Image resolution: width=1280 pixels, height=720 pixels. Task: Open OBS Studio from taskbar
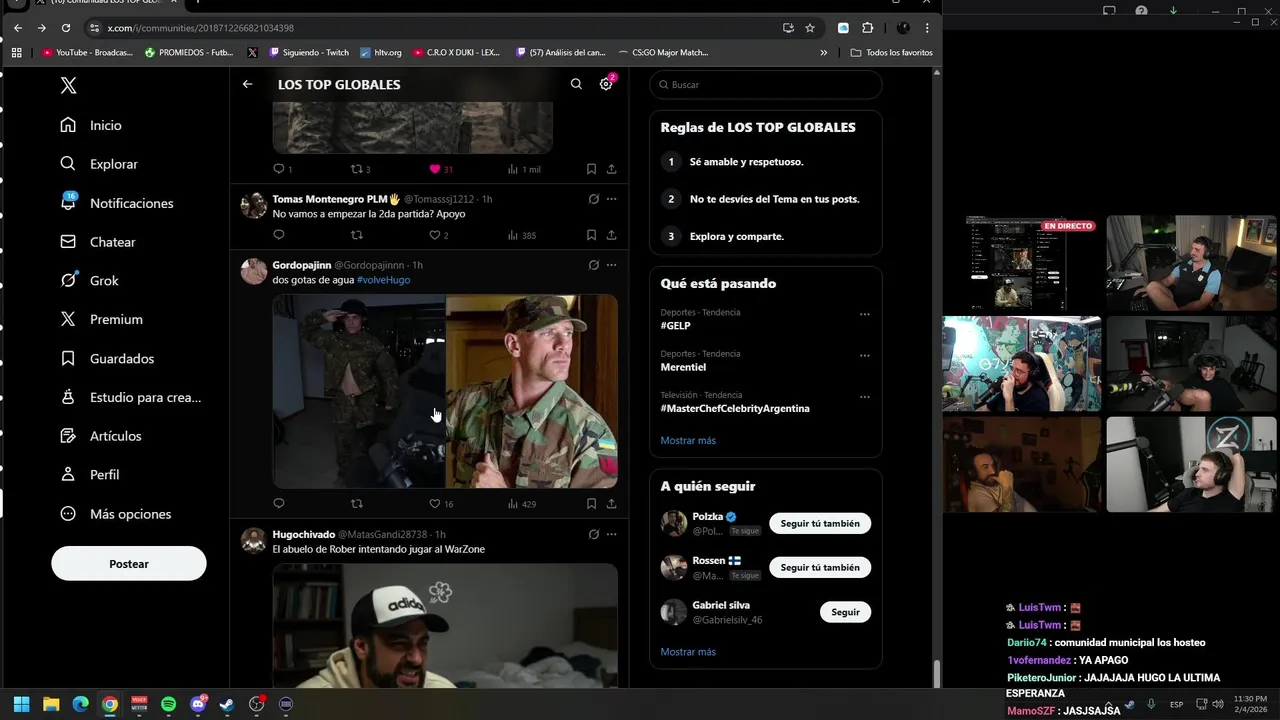point(257,704)
